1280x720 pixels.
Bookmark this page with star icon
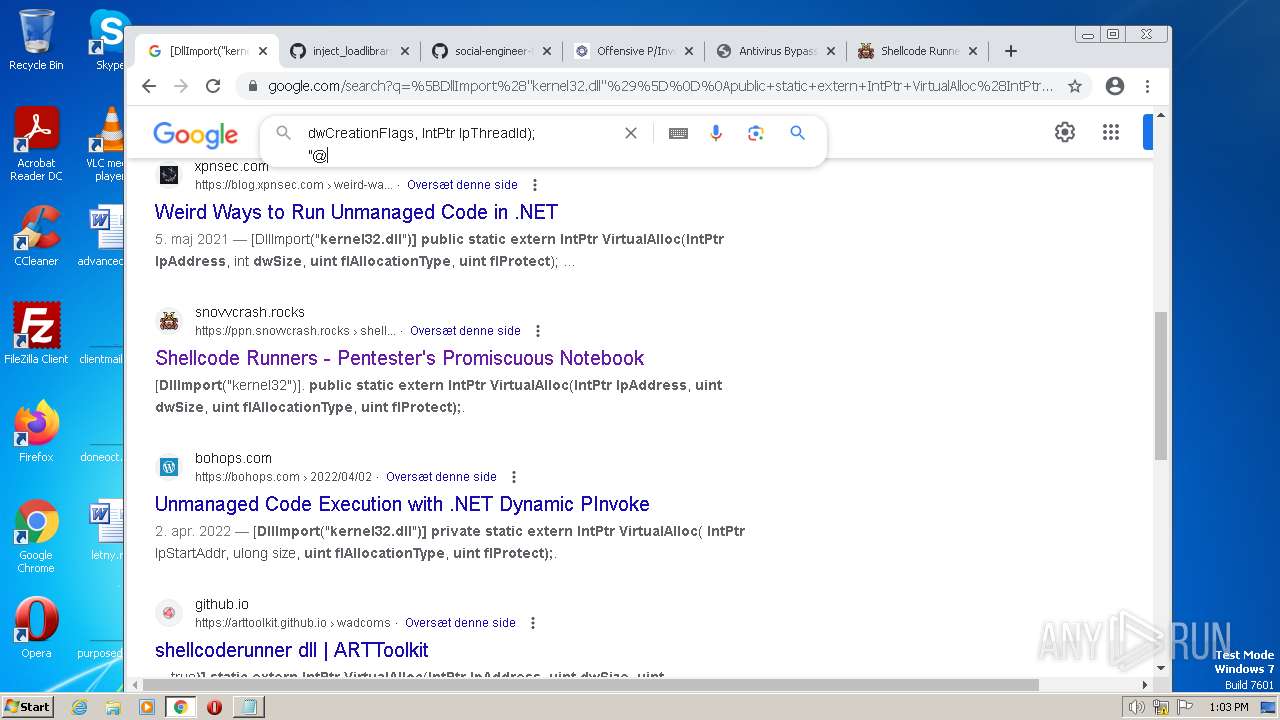[1075, 86]
